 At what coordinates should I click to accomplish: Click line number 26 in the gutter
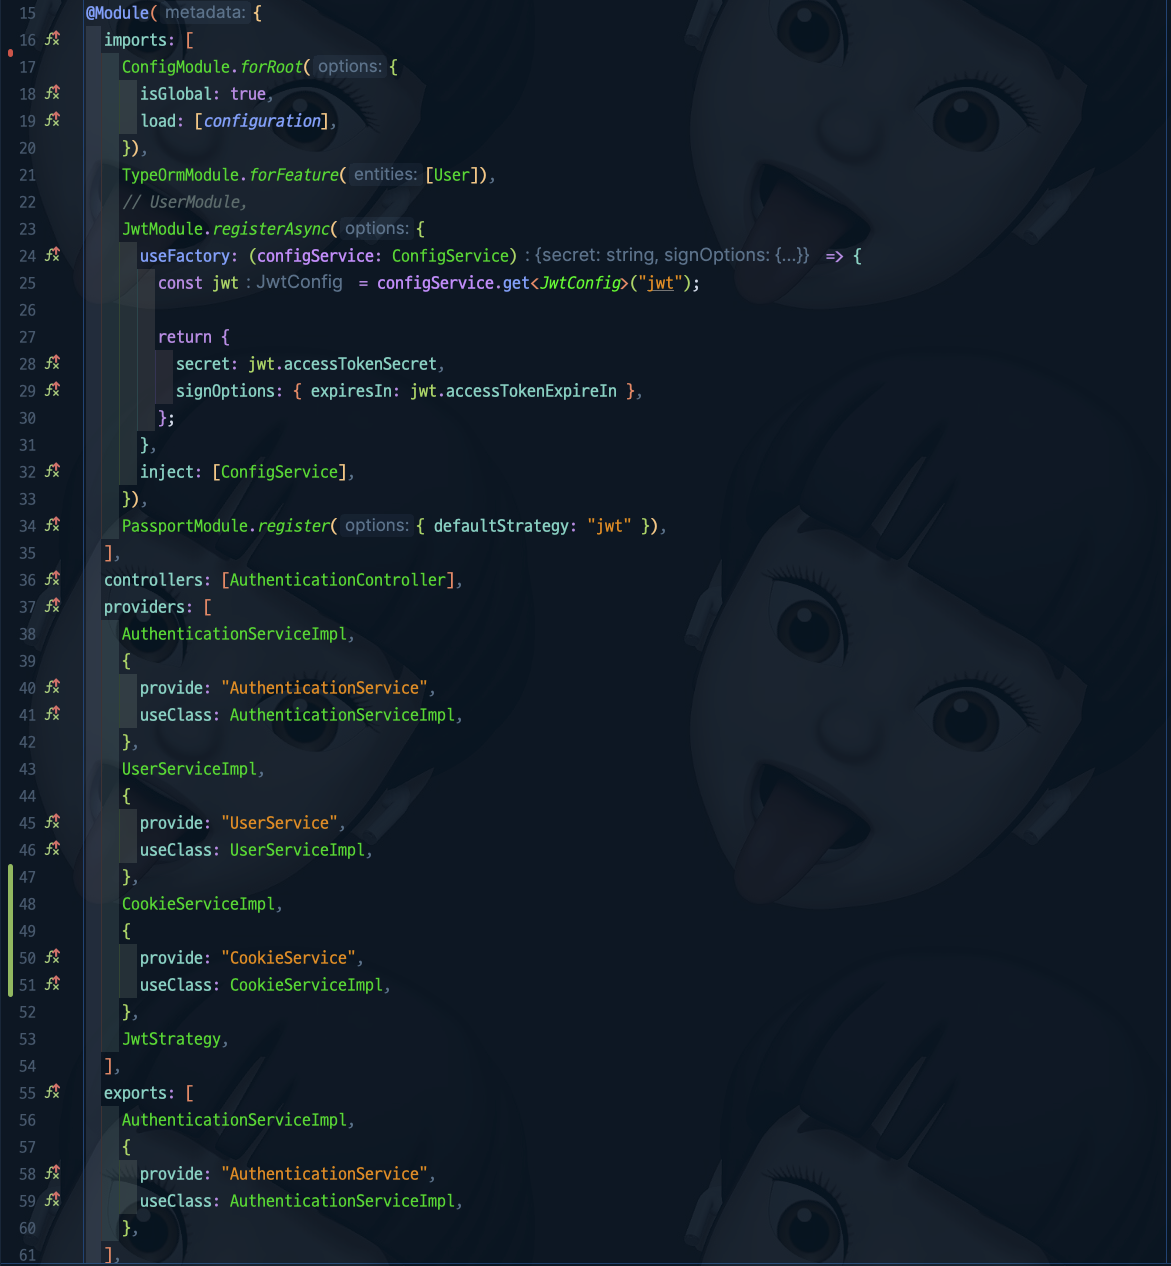[x=27, y=310]
